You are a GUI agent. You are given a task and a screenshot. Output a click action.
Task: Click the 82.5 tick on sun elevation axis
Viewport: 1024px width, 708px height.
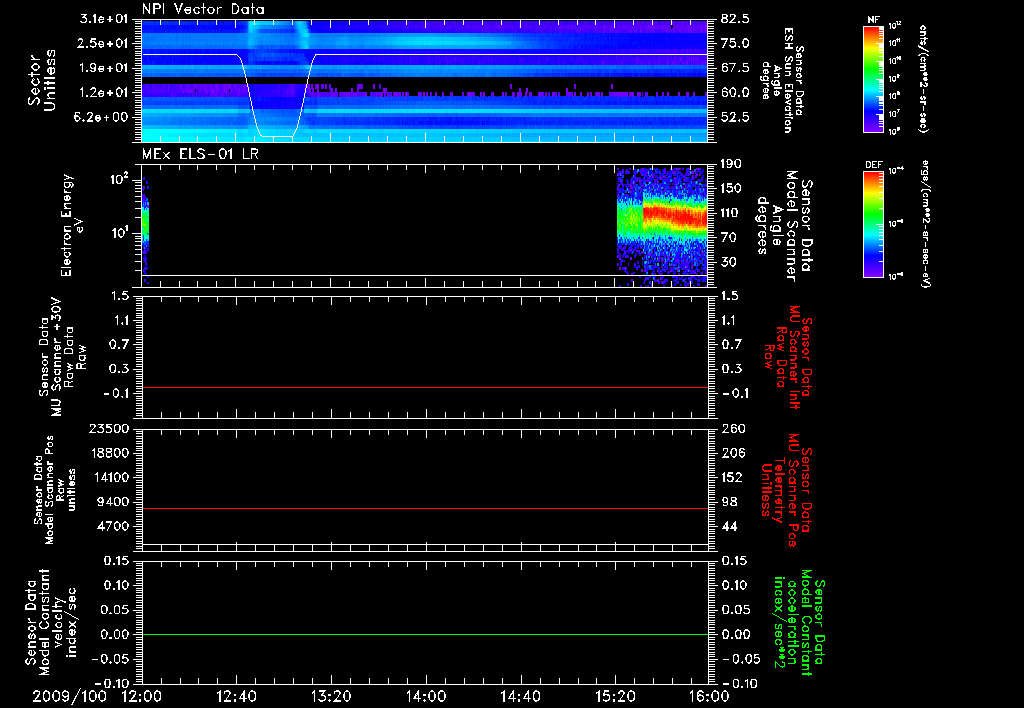click(x=735, y=19)
